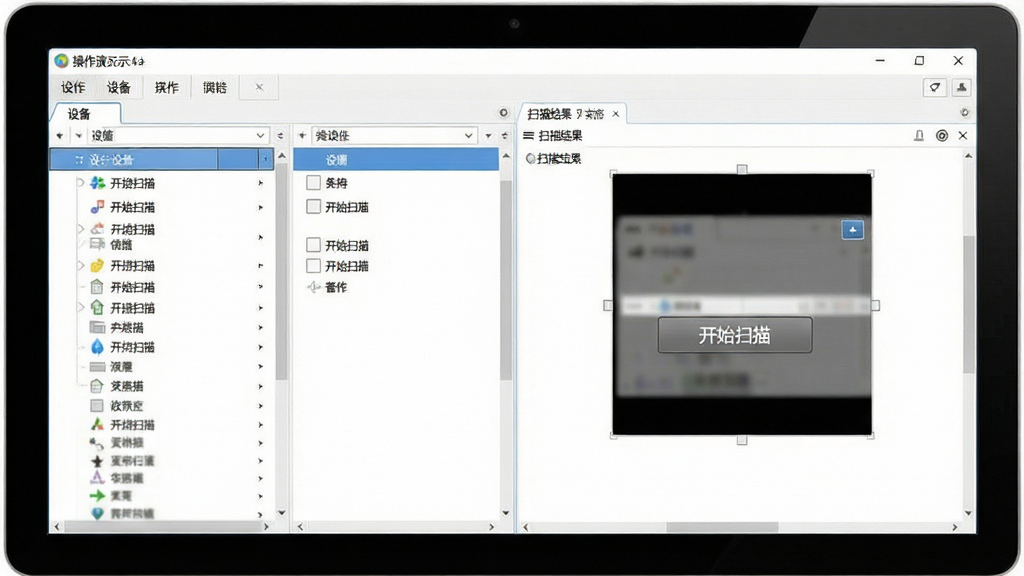Open the combo box above the middle list
This screenshot has width=1024, height=576.
[x=394, y=135]
